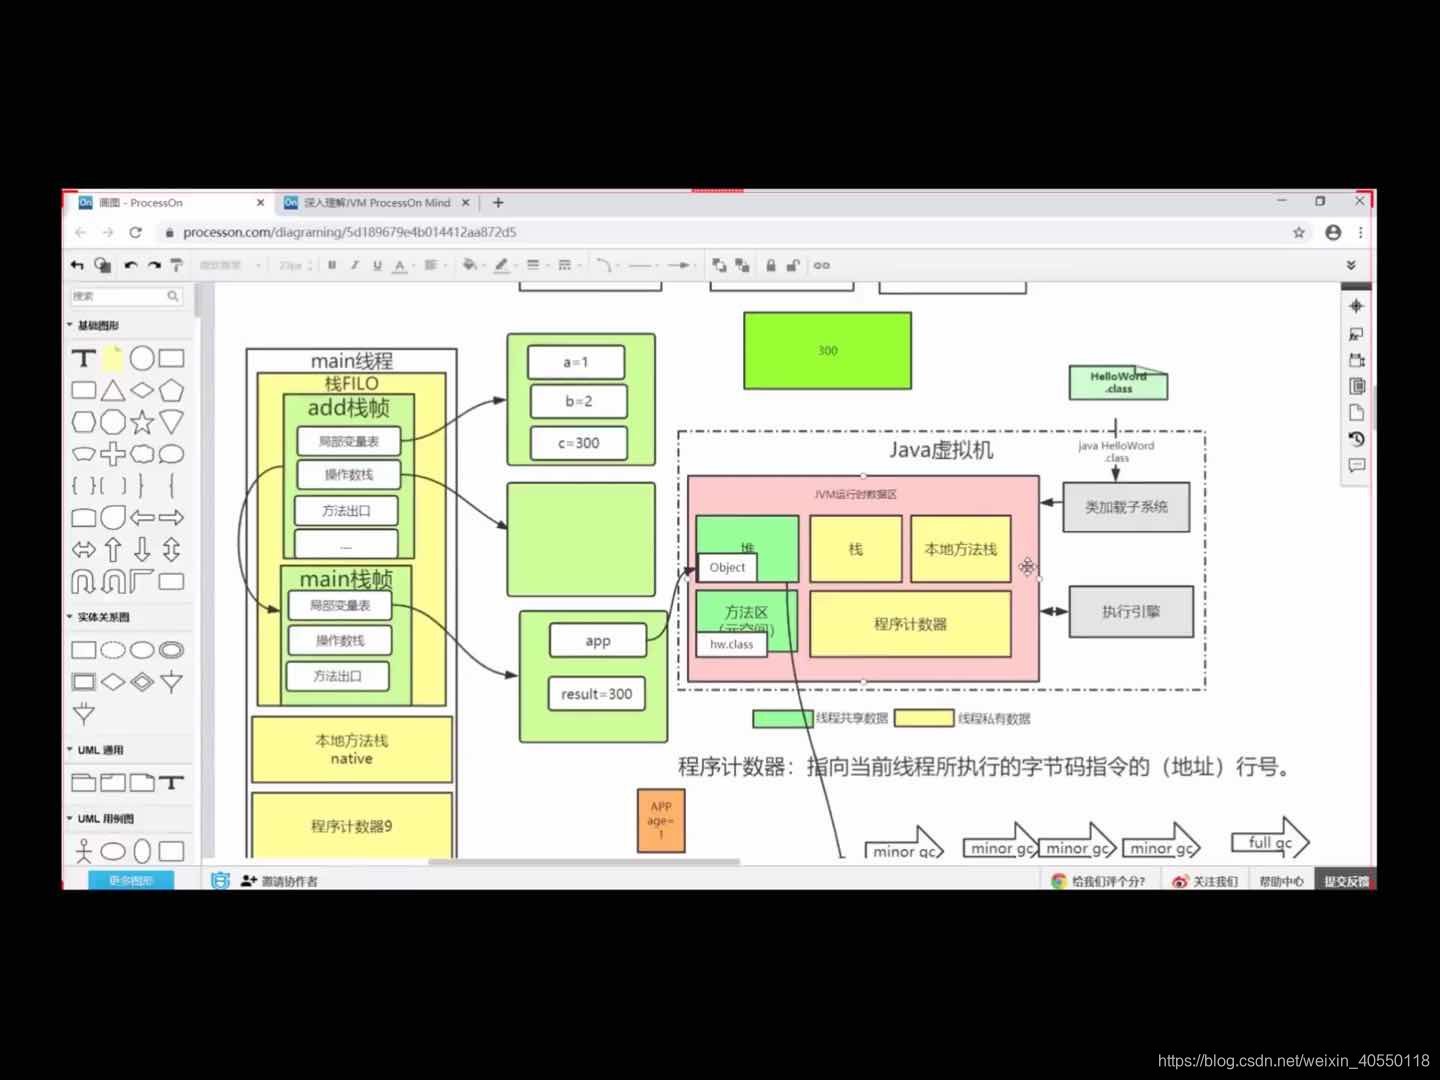Open the 帮助中心 help center link

pos(1281,881)
